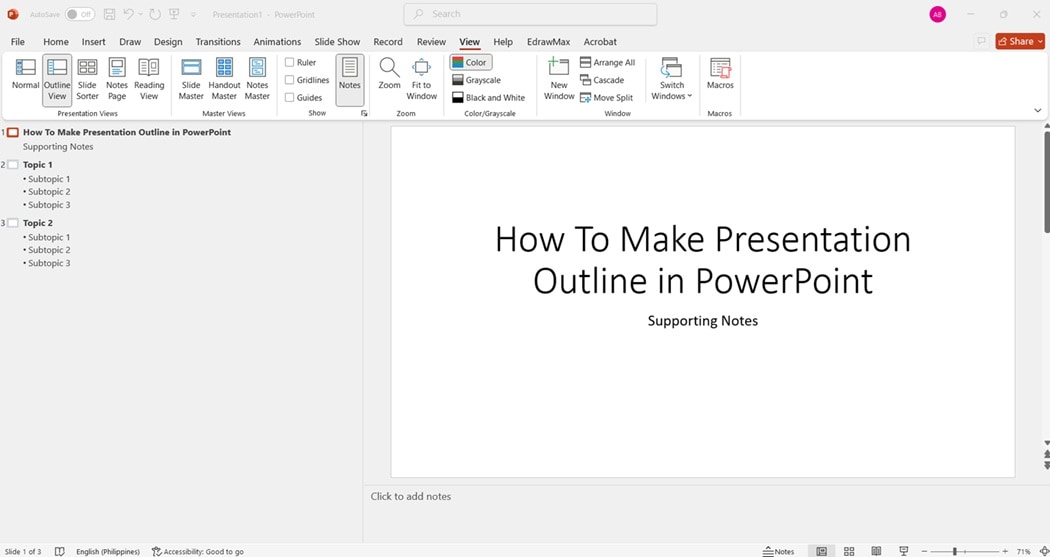Open Undo history dropdown arrow
1050x557 pixels.
pyautogui.click(x=140, y=14)
